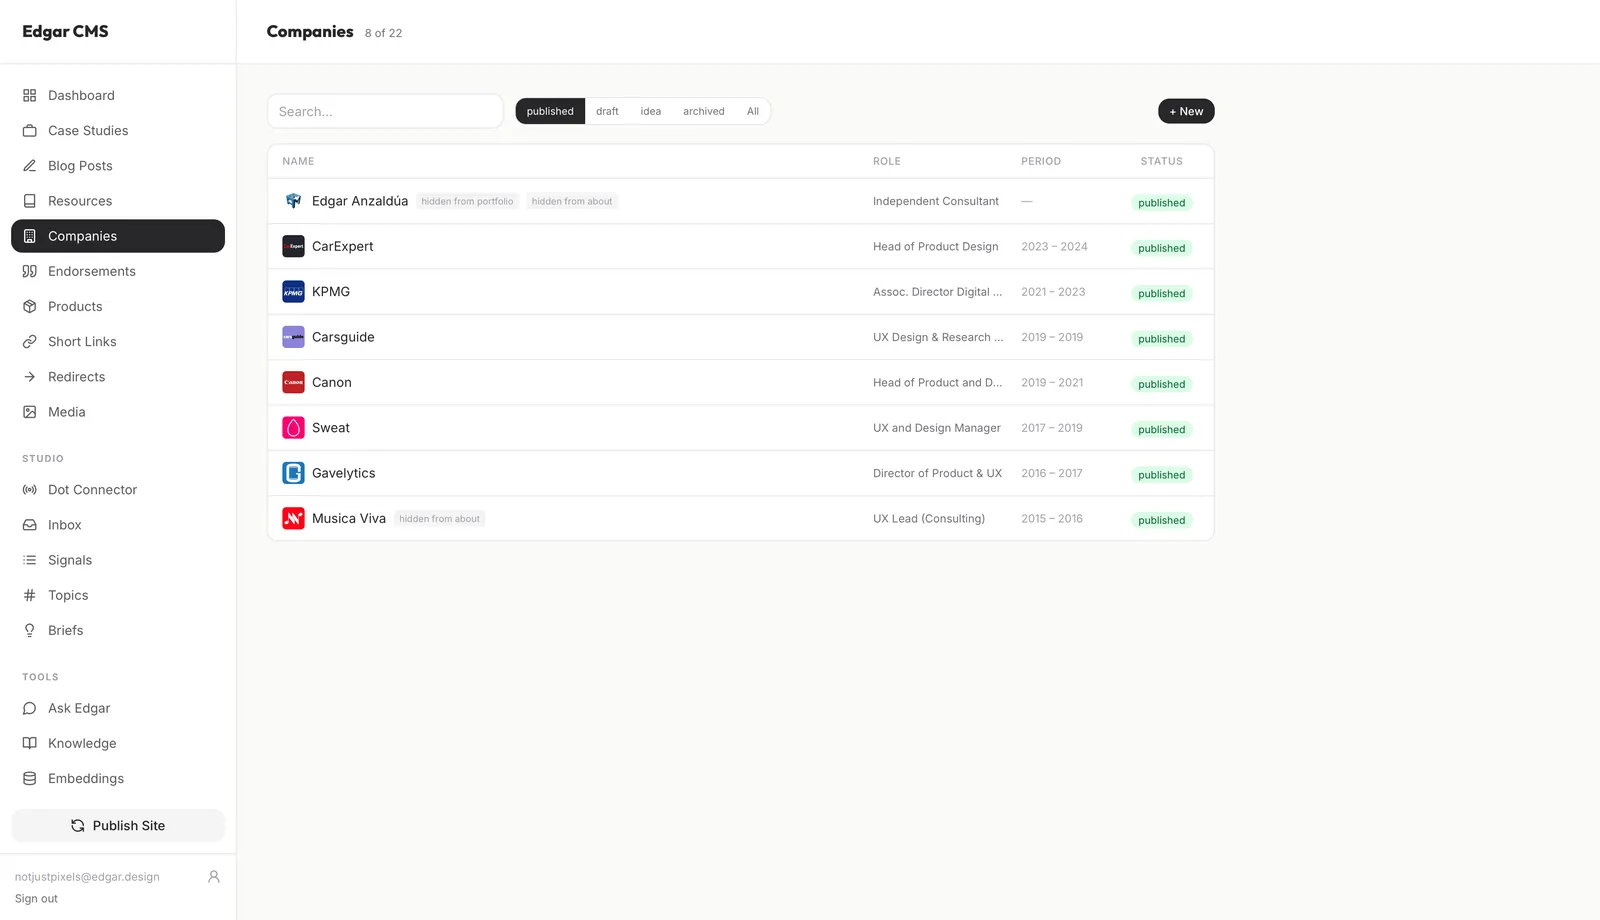
Task: Click the PERIOD column header
Action: [x=1041, y=161]
